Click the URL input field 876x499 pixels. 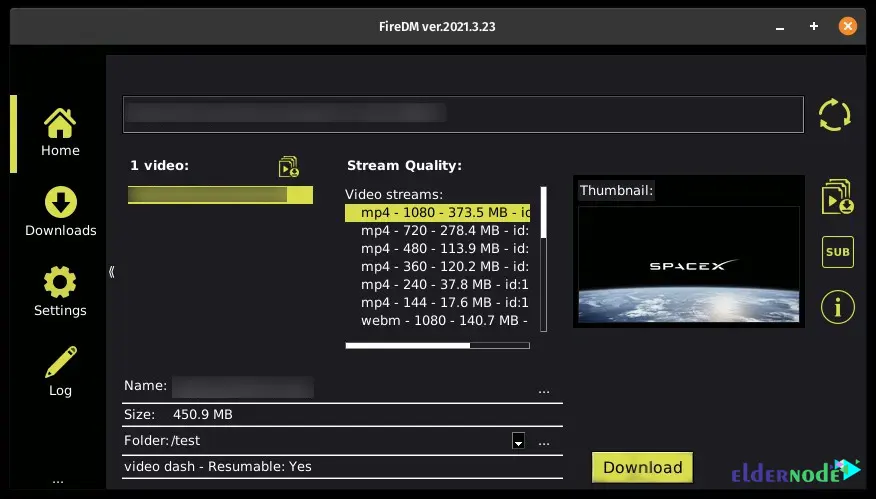click(462, 114)
